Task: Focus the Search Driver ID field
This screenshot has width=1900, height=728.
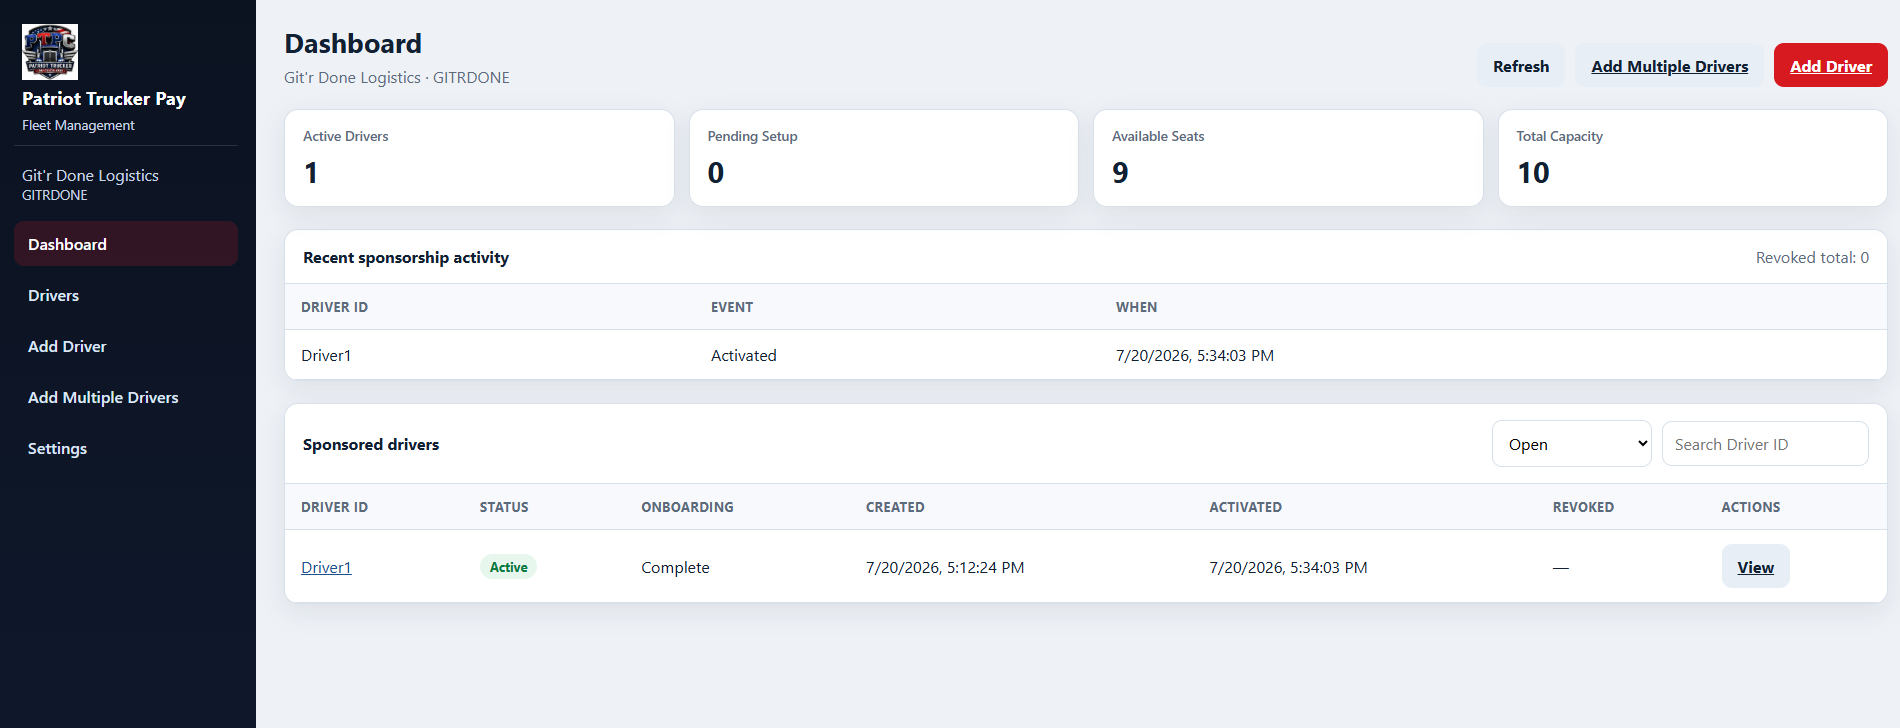Action: coord(1765,444)
